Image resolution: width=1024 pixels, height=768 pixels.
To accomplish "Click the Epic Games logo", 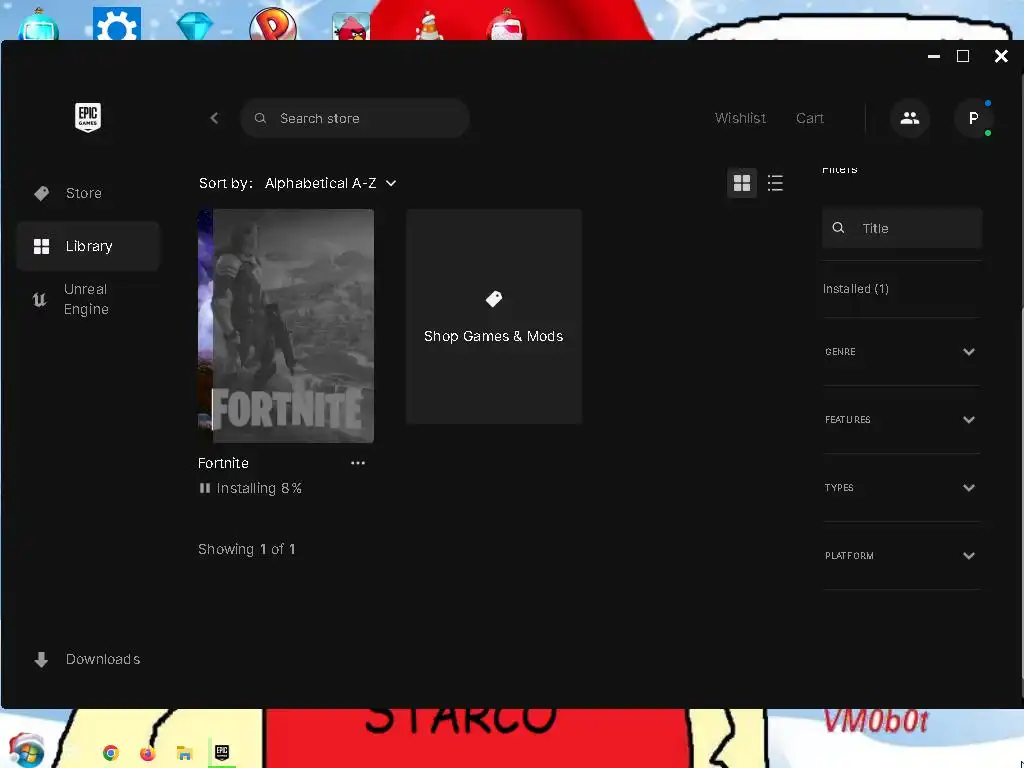I will (88, 118).
